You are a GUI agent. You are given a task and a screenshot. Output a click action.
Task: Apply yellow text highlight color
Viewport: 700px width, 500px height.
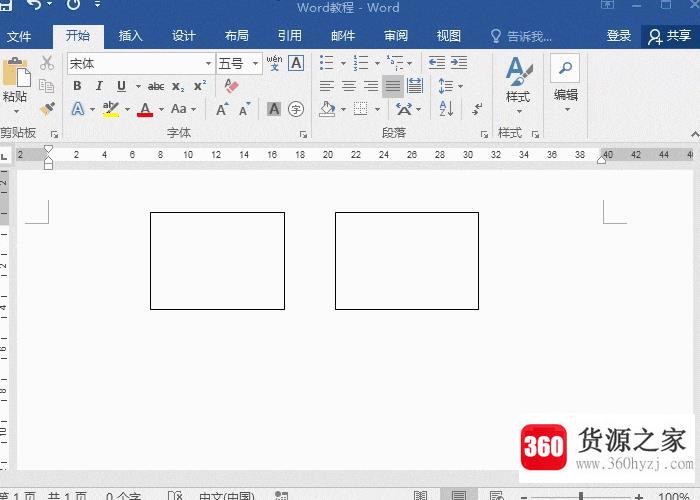tap(111, 109)
